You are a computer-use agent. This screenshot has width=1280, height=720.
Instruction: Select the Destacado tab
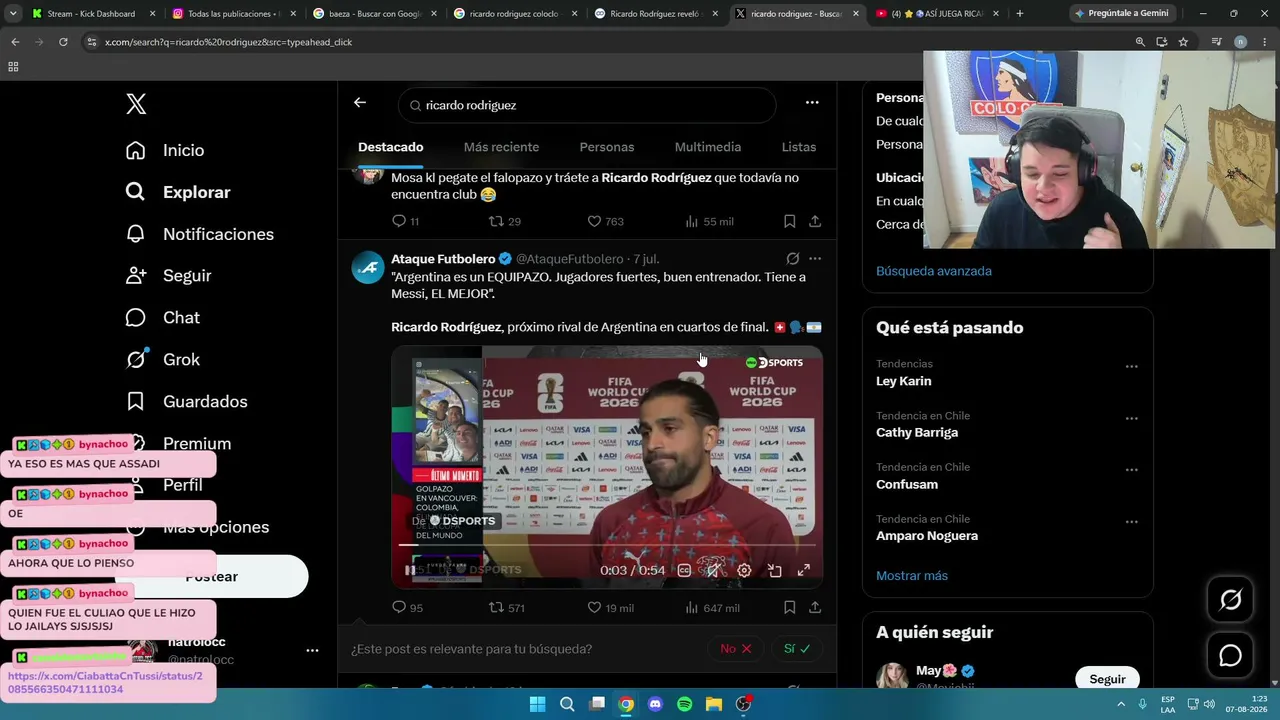(391, 147)
